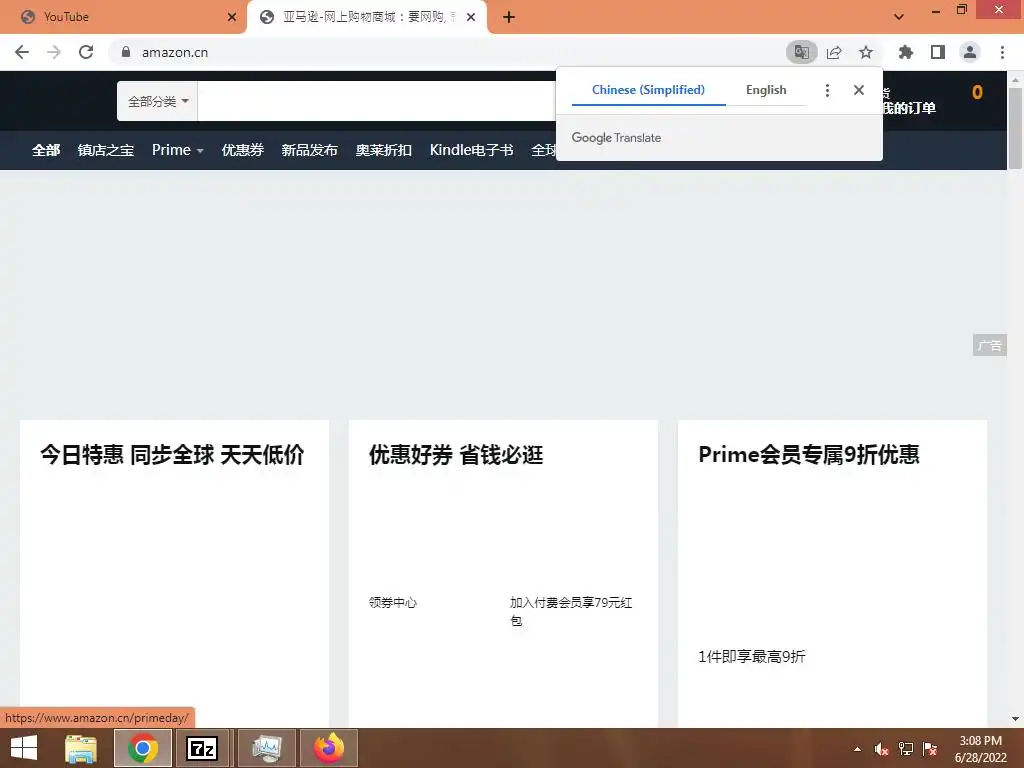Open Chrome's three-dot main menu
The height and width of the screenshot is (768, 1024).
[x=1002, y=52]
